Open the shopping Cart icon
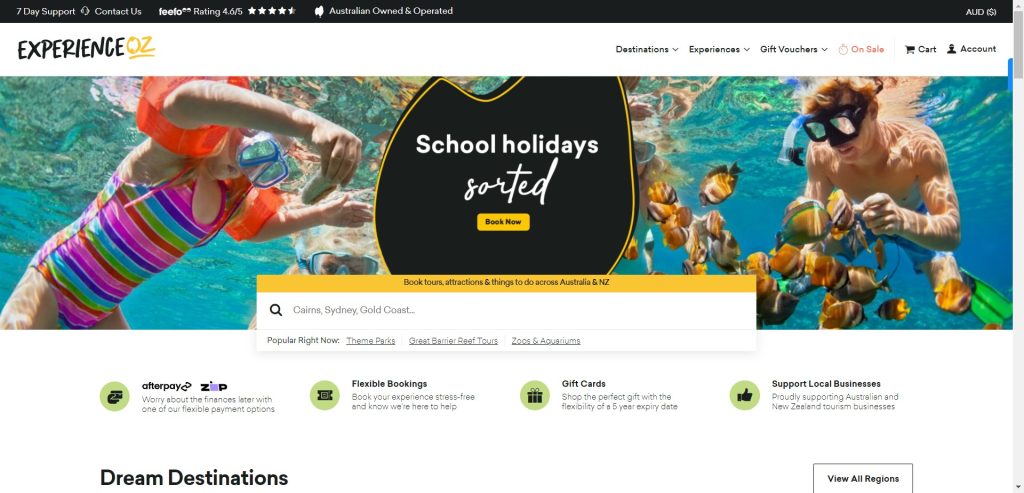Viewport: 1024px width, 493px height. 909,50
